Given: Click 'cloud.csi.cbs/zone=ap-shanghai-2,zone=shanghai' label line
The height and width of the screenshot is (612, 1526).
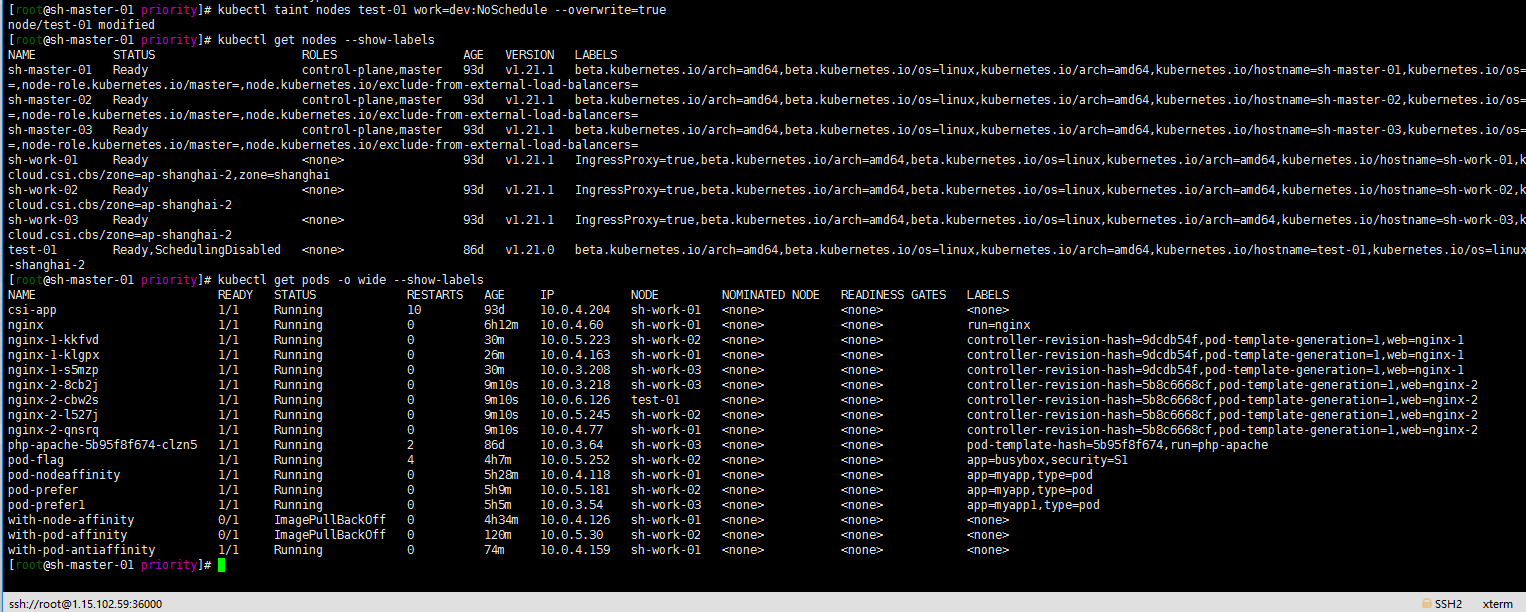Looking at the screenshot, I should click(168, 174).
